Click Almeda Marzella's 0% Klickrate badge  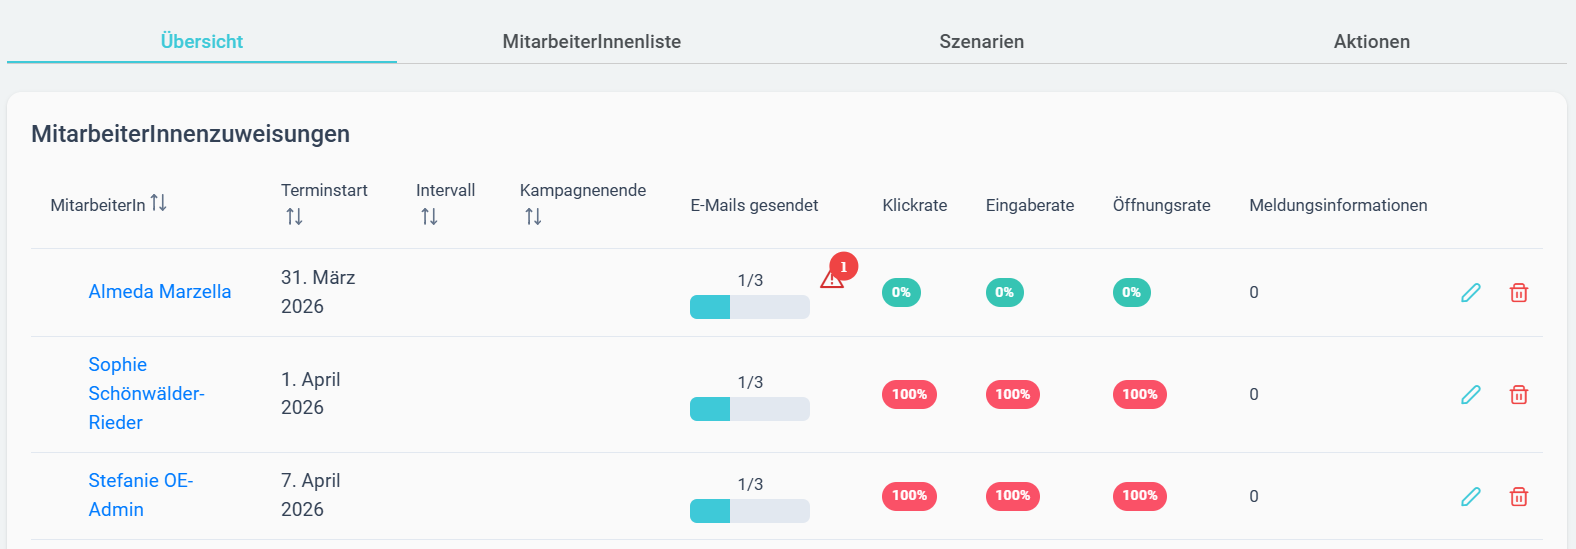click(901, 292)
